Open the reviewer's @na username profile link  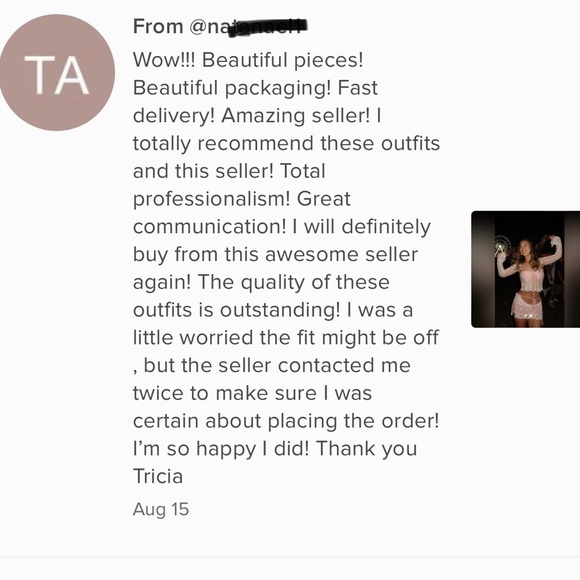[x=248, y=27]
